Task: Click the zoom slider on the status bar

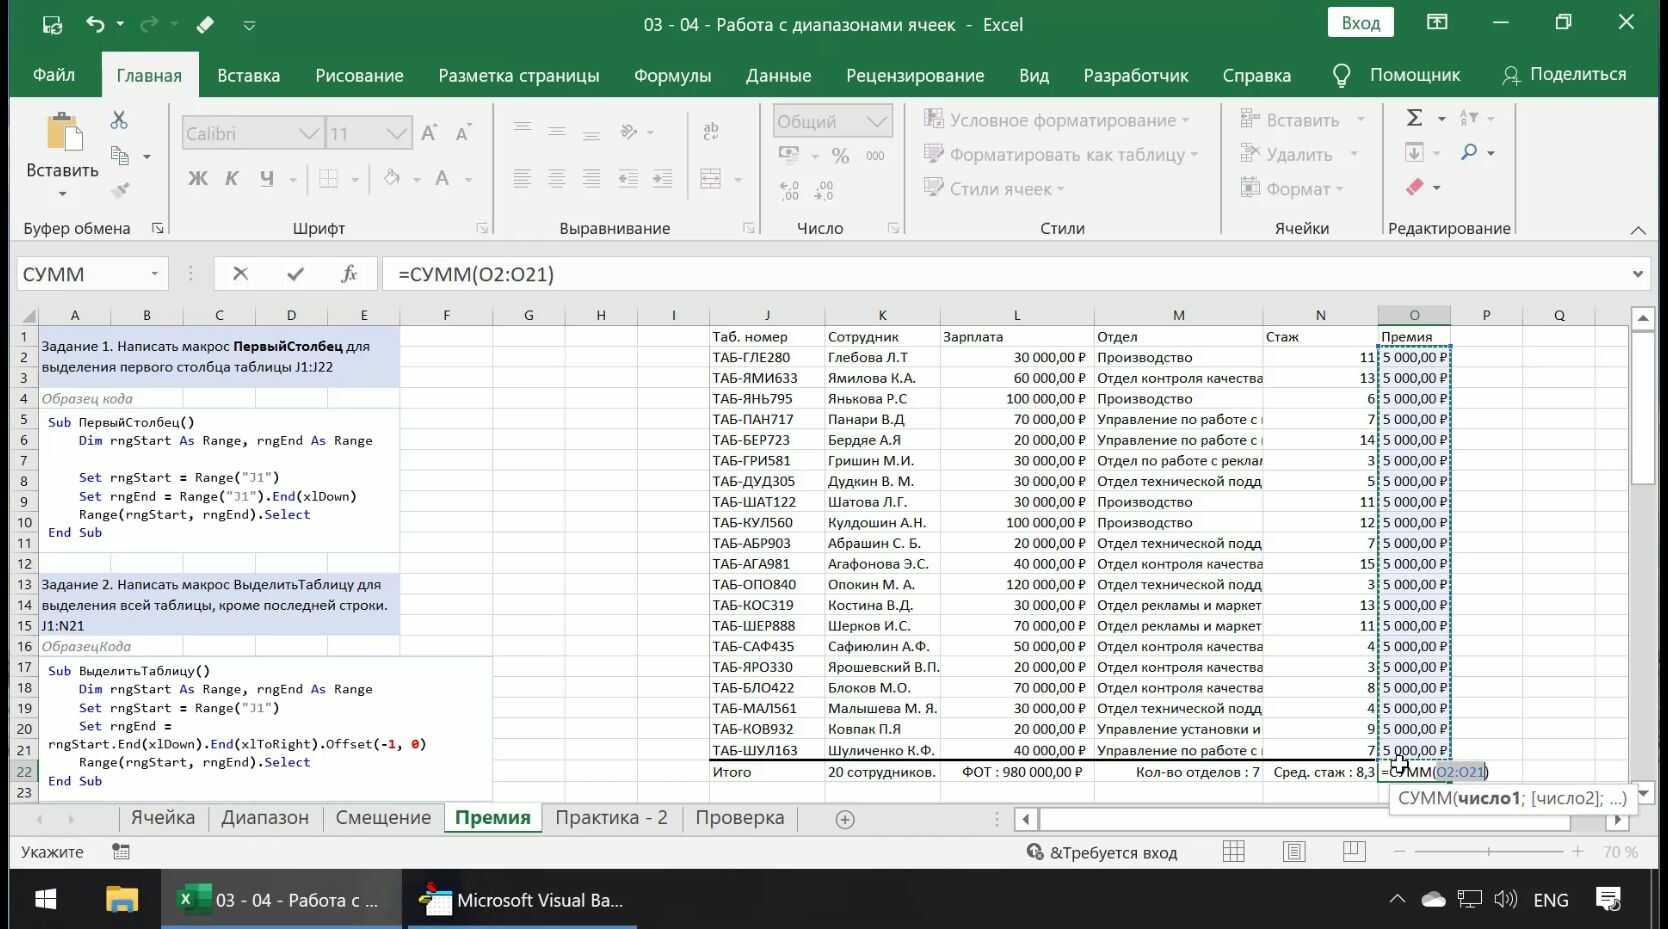Action: (x=1488, y=852)
